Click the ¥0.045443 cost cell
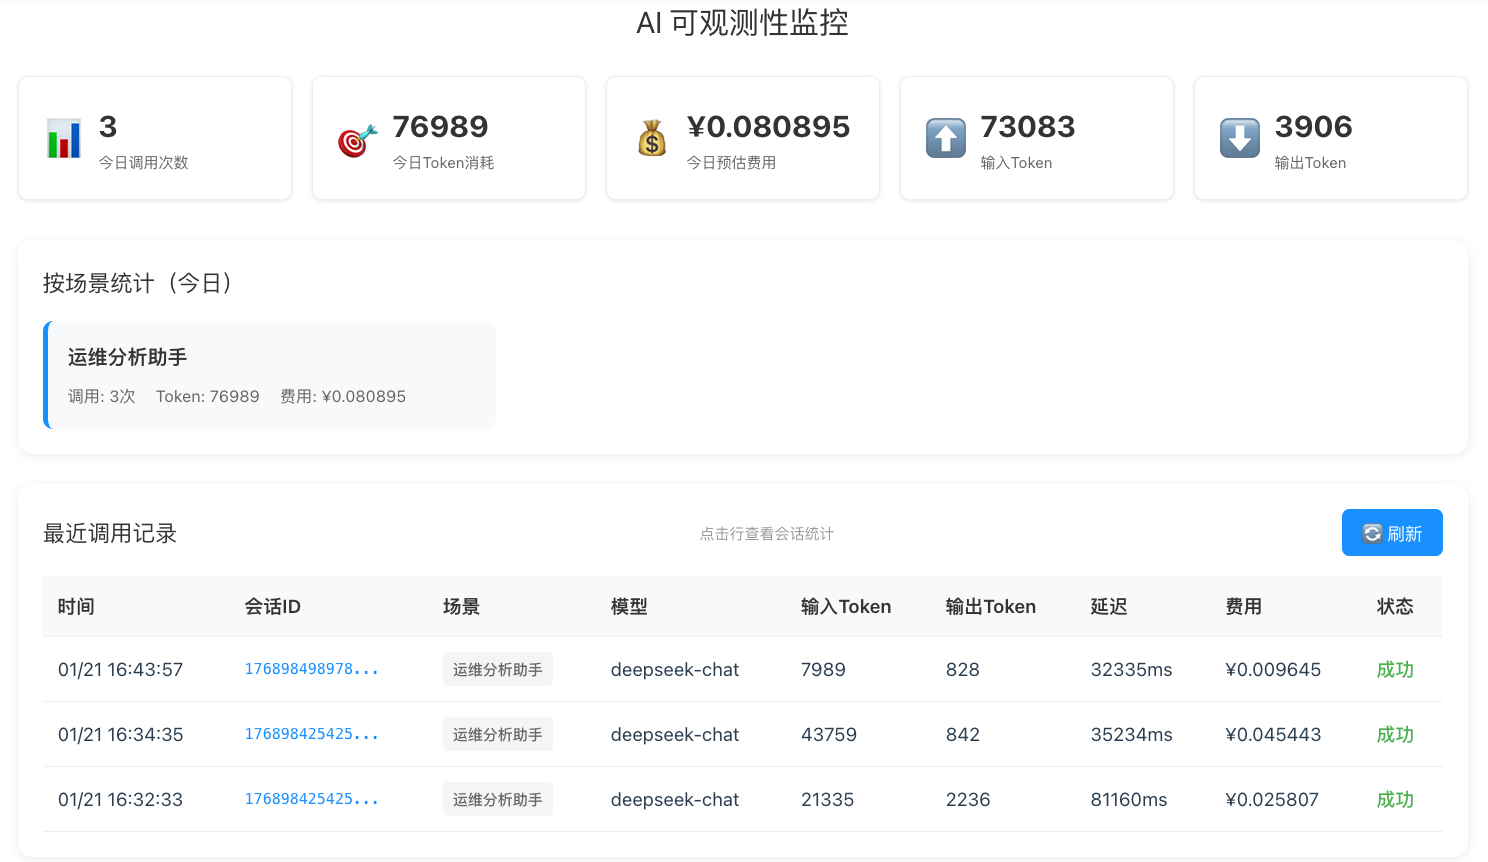The width and height of the screenshot is (1488, 862). 1273,734
